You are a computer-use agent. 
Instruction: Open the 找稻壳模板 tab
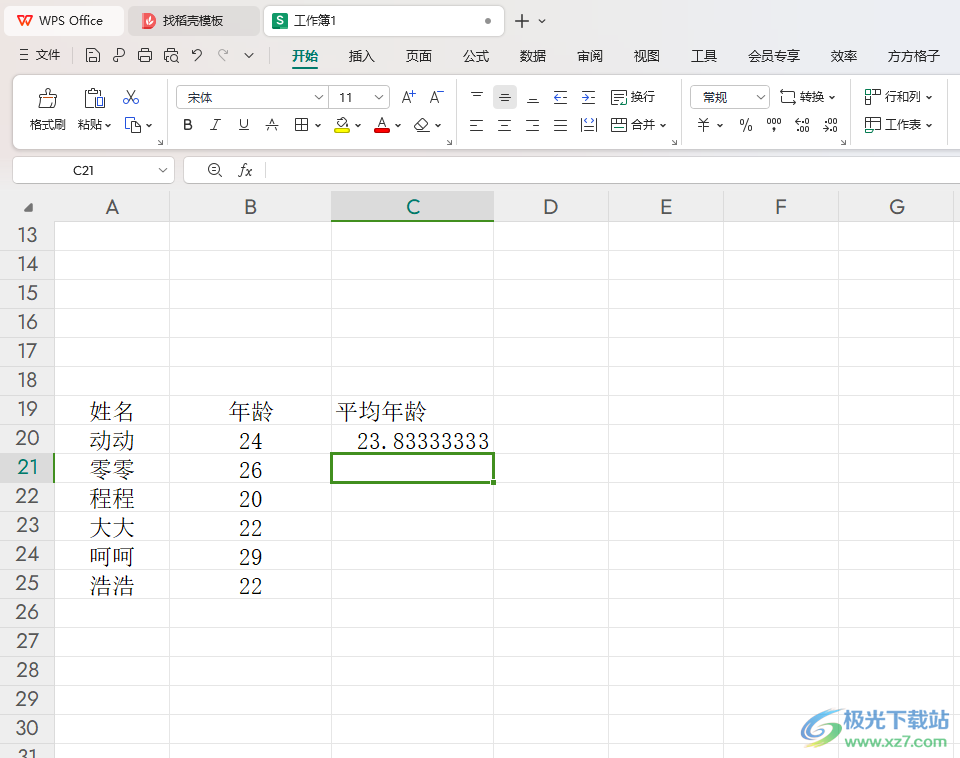(193, 21)
